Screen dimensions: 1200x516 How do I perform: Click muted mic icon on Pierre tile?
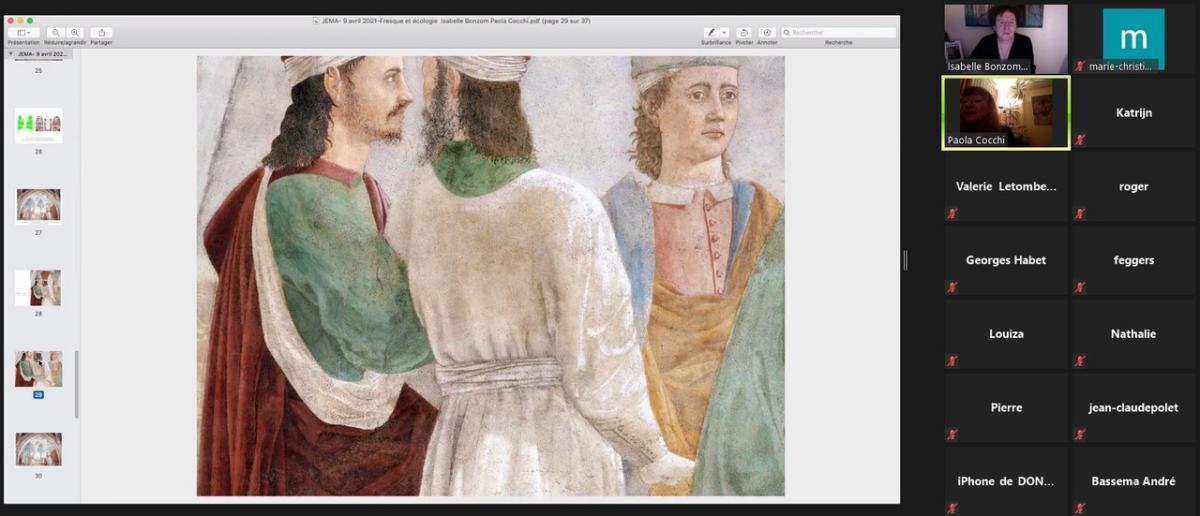952,435
